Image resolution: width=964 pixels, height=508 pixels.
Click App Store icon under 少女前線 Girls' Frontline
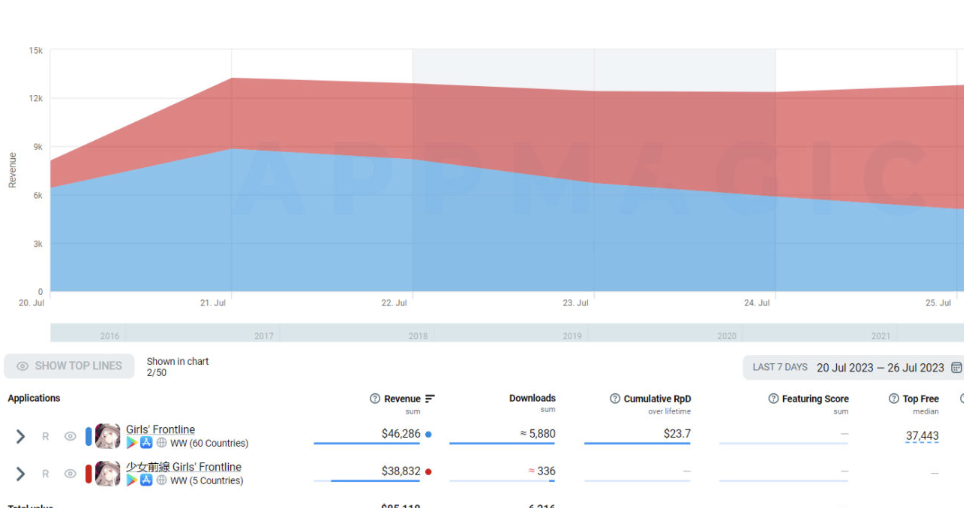pyautogui.click(x=146, y=480)
